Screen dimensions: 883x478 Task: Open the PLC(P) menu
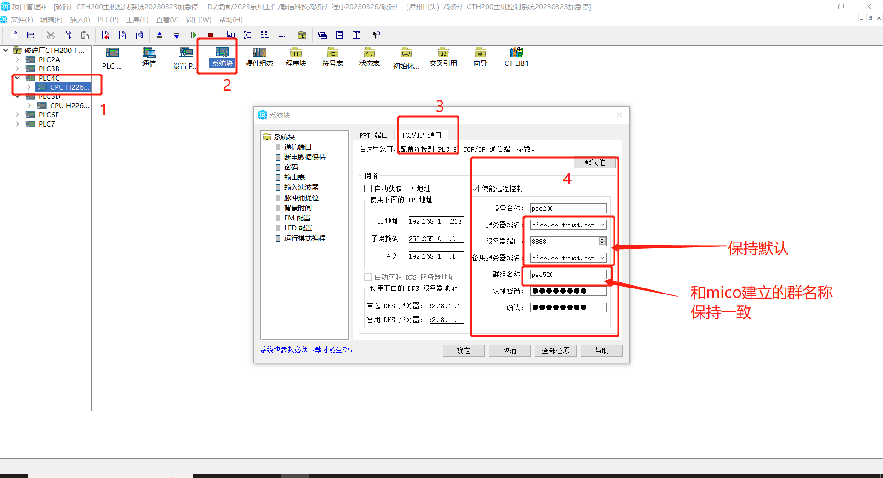(108, 20)
